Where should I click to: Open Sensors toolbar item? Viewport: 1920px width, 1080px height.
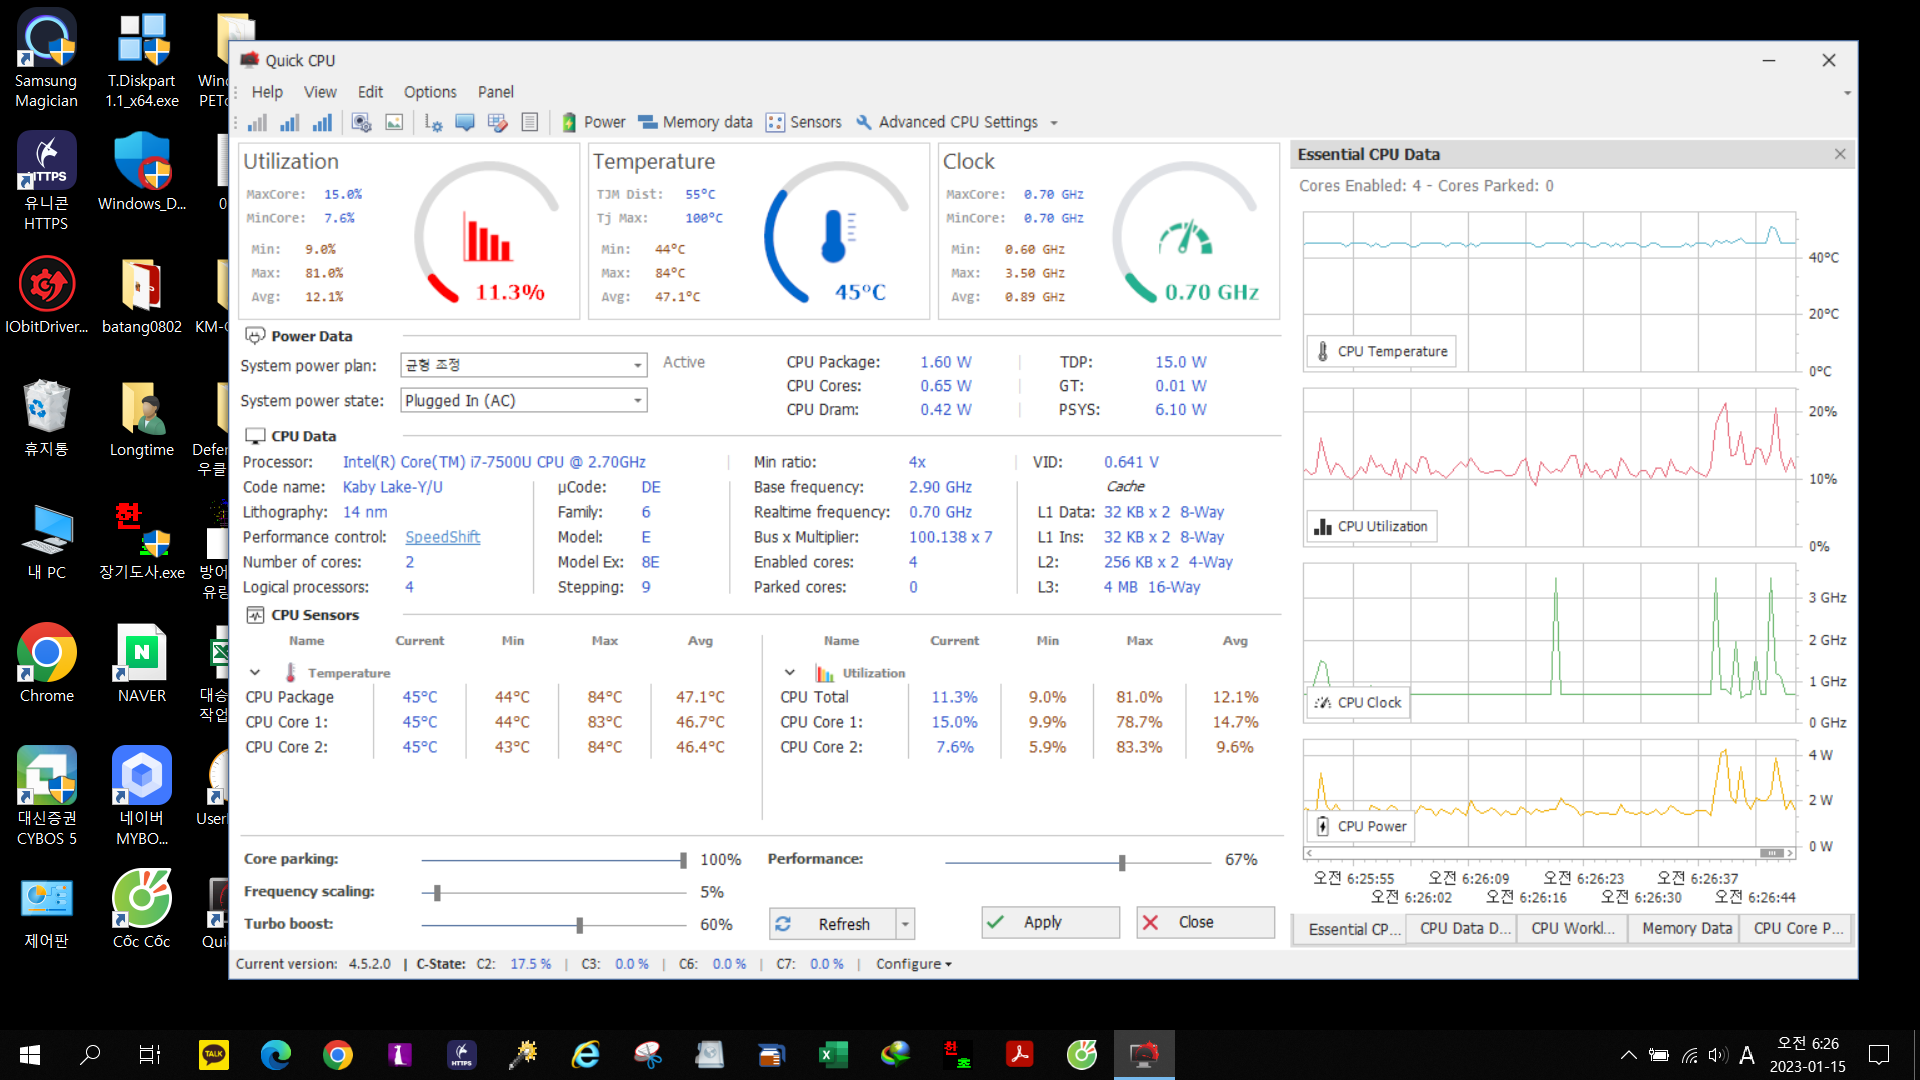pos(804,122)
